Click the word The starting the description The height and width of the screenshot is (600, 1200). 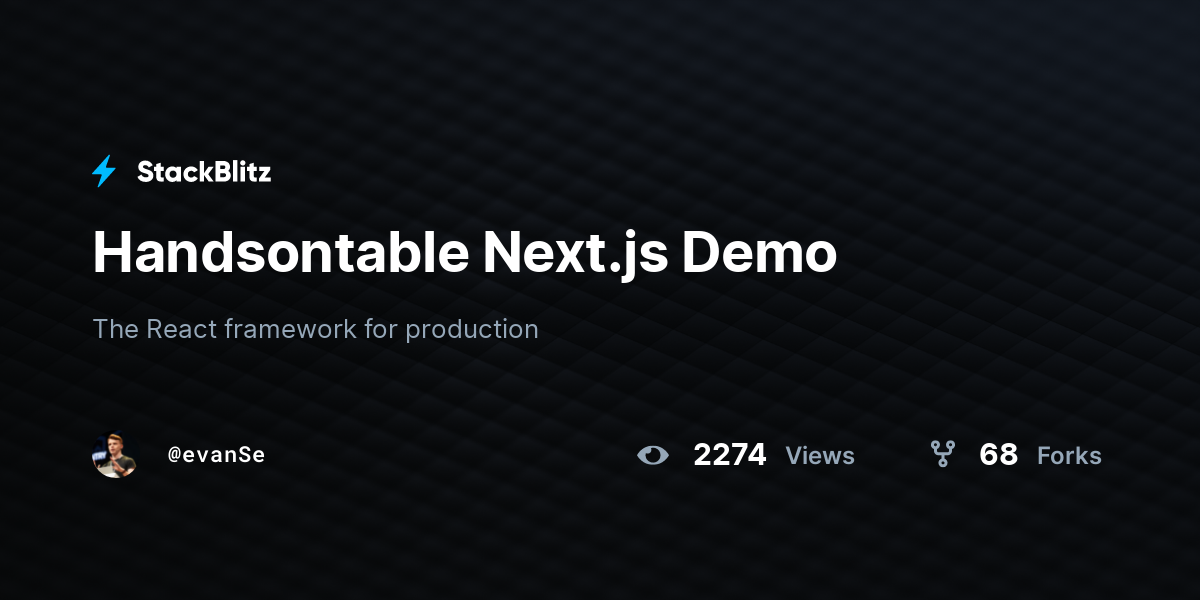click(x=116, y=329)
